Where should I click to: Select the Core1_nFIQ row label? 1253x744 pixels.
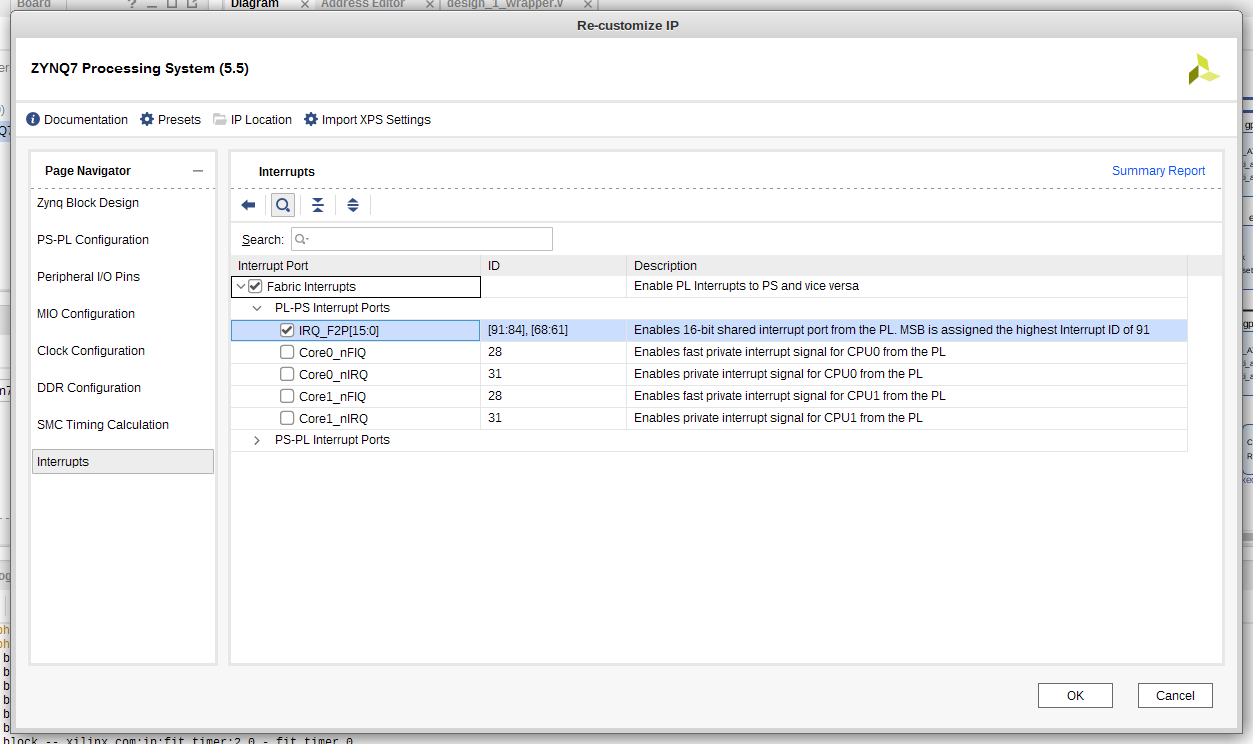click(x=333, y=396)
